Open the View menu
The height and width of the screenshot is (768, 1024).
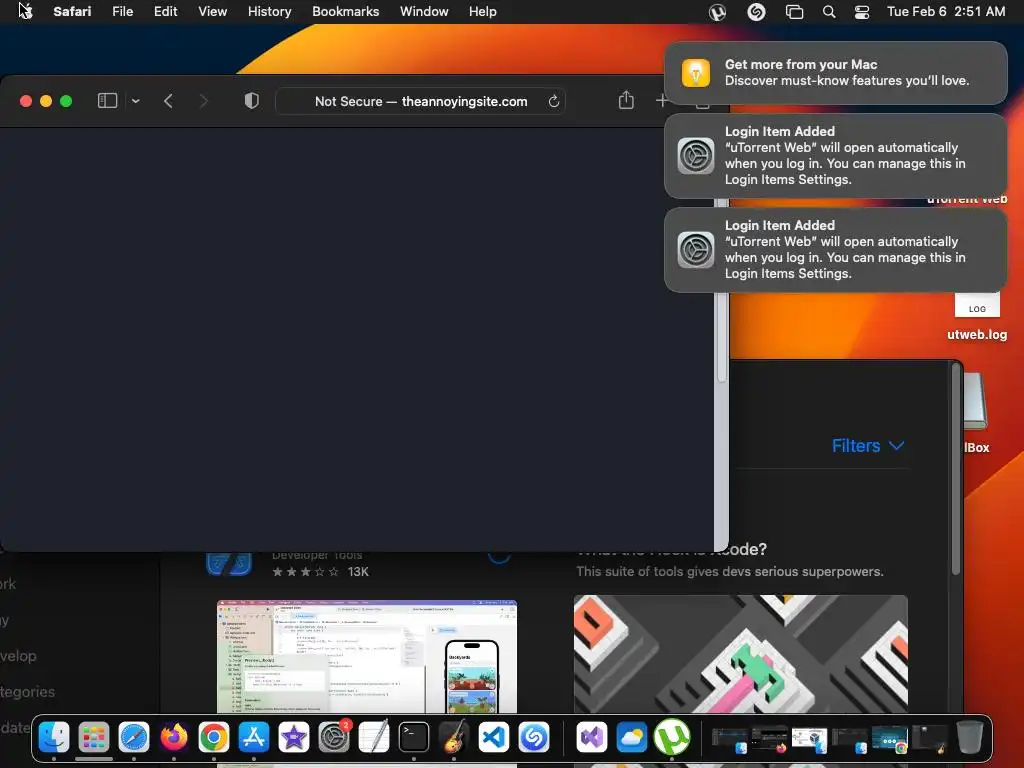[x=212, y=12]
